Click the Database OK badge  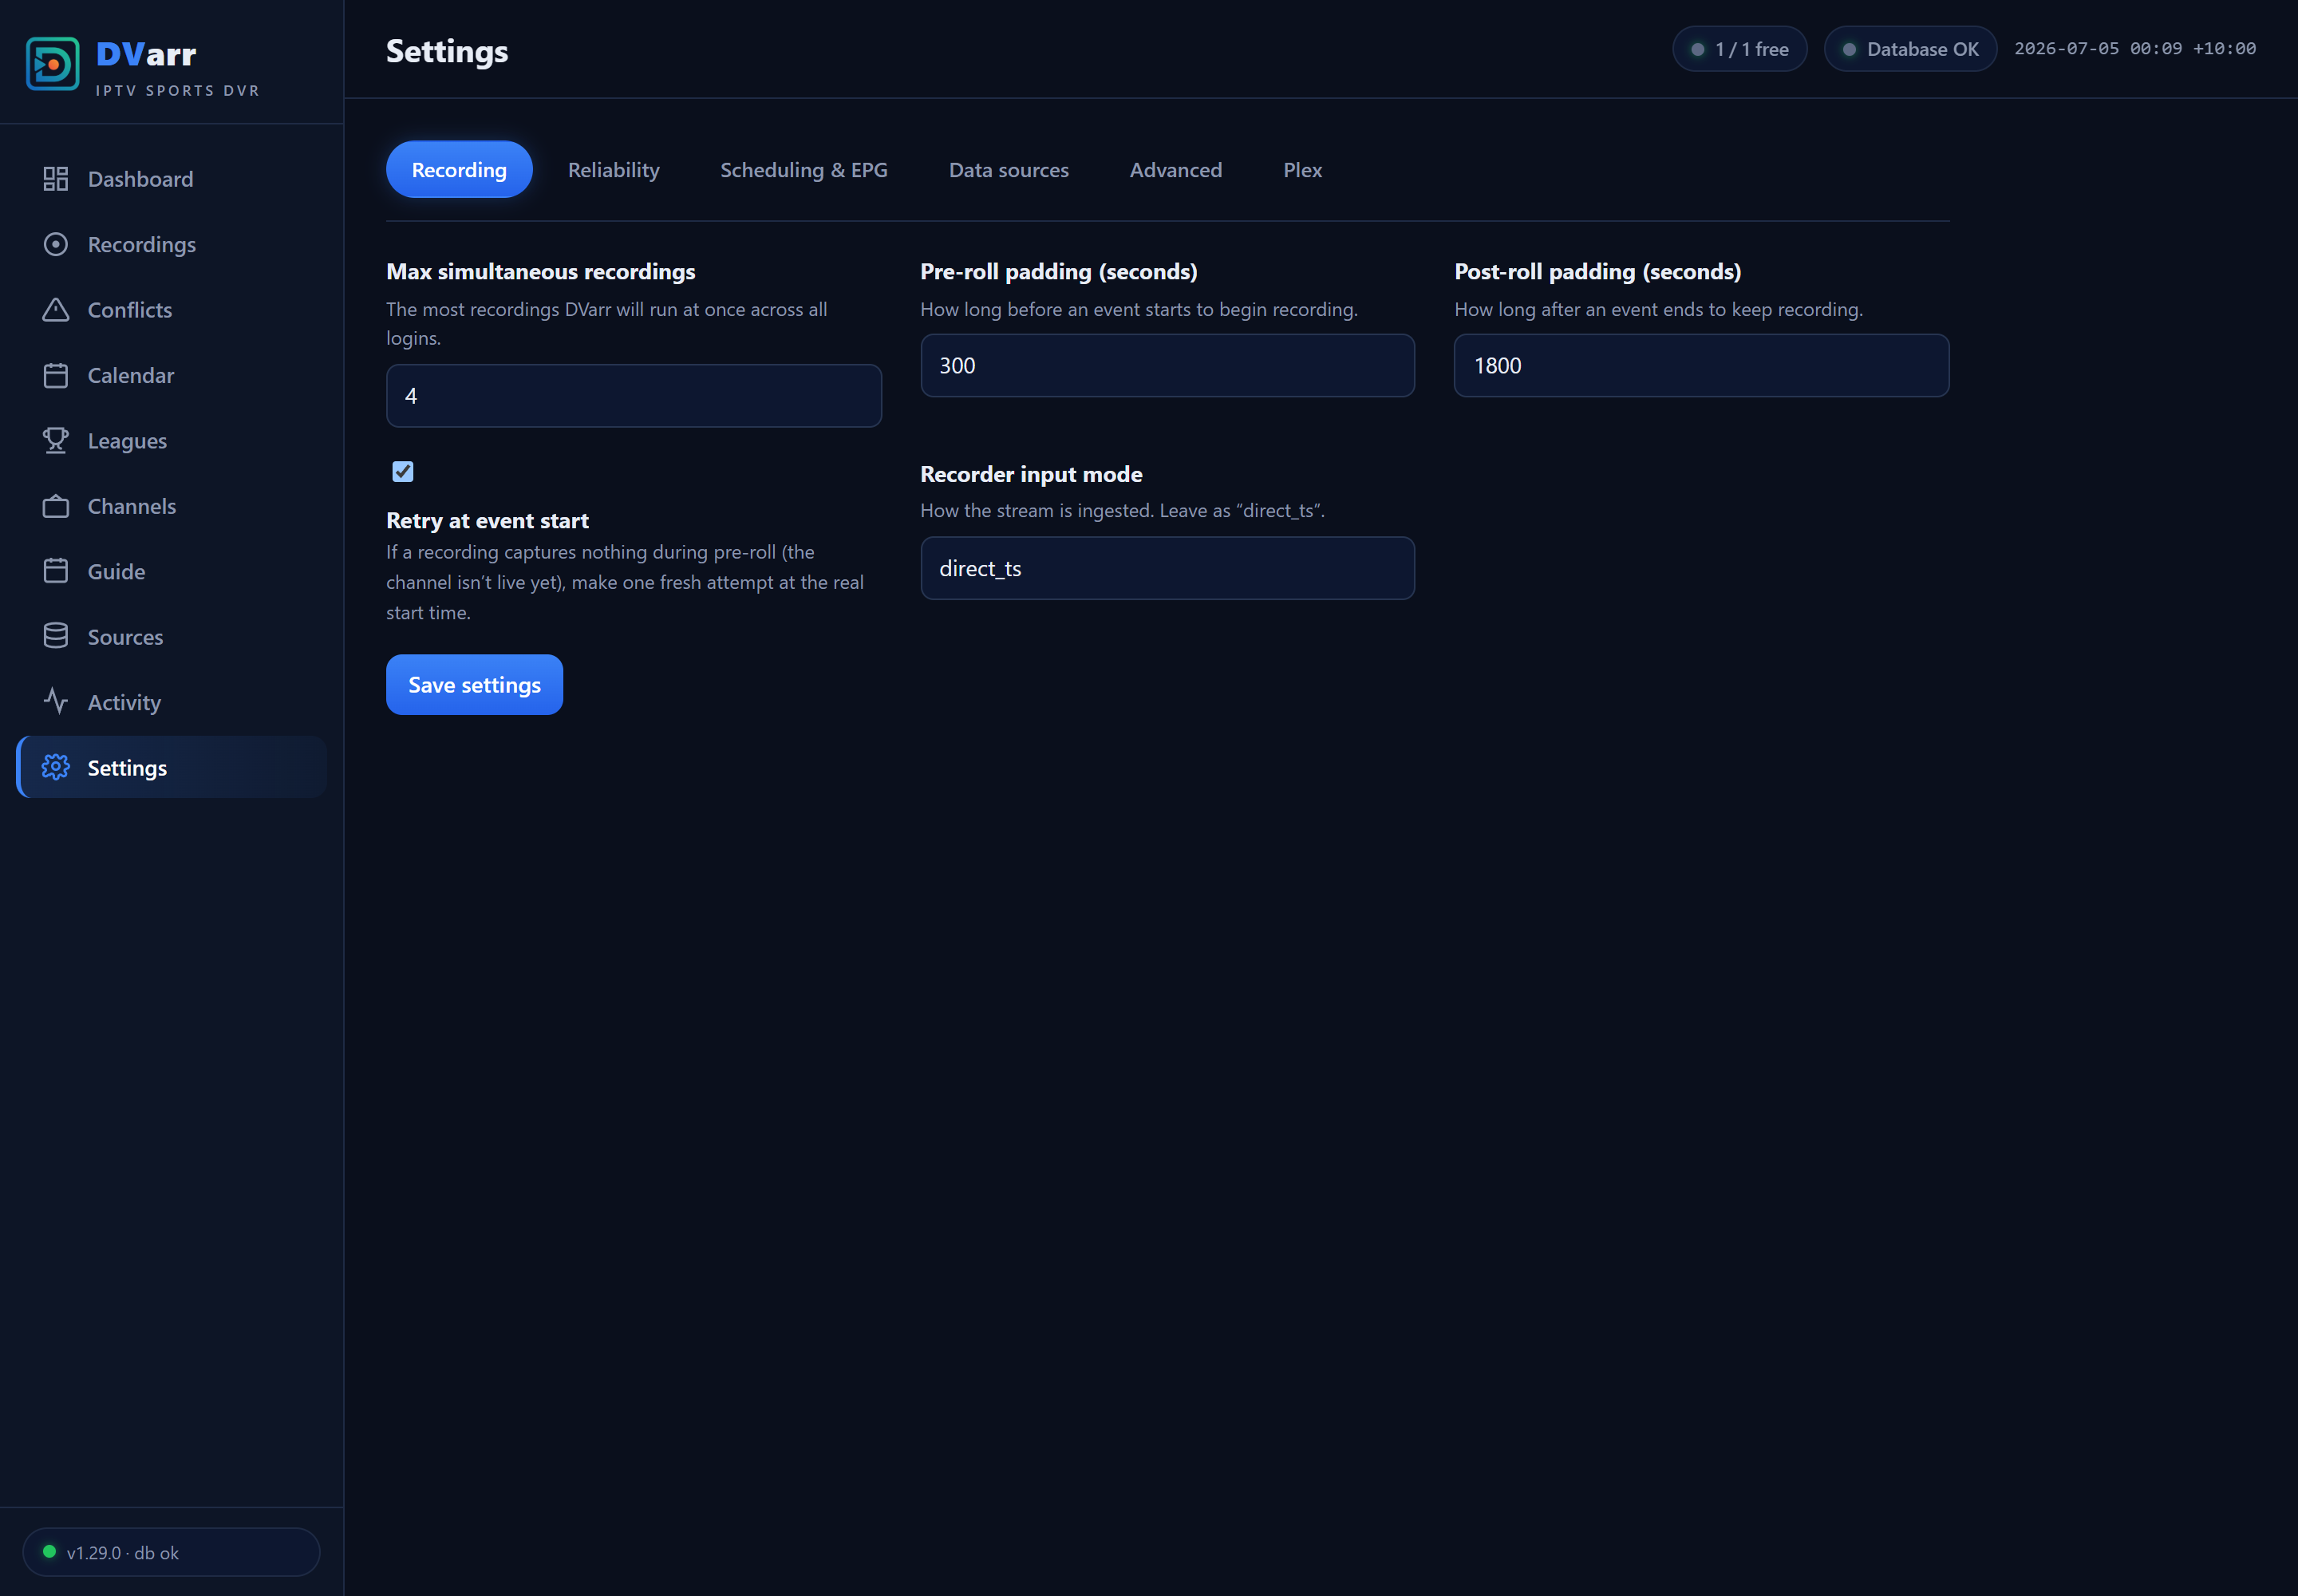click(1910, 49)
